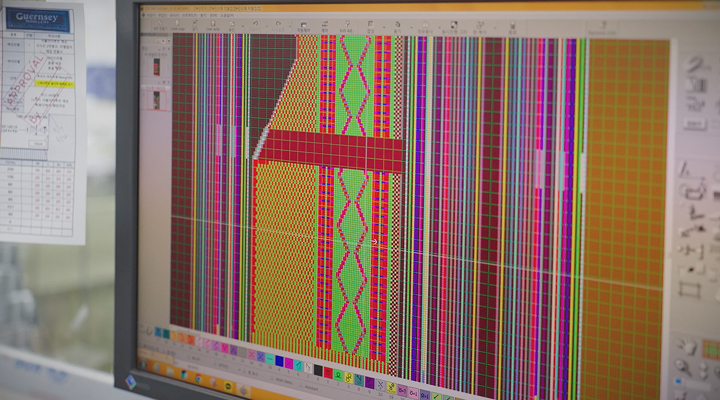Click the topmost icon in the right toolbox
The width and height of the screenshot is (720, 400).
697,63
